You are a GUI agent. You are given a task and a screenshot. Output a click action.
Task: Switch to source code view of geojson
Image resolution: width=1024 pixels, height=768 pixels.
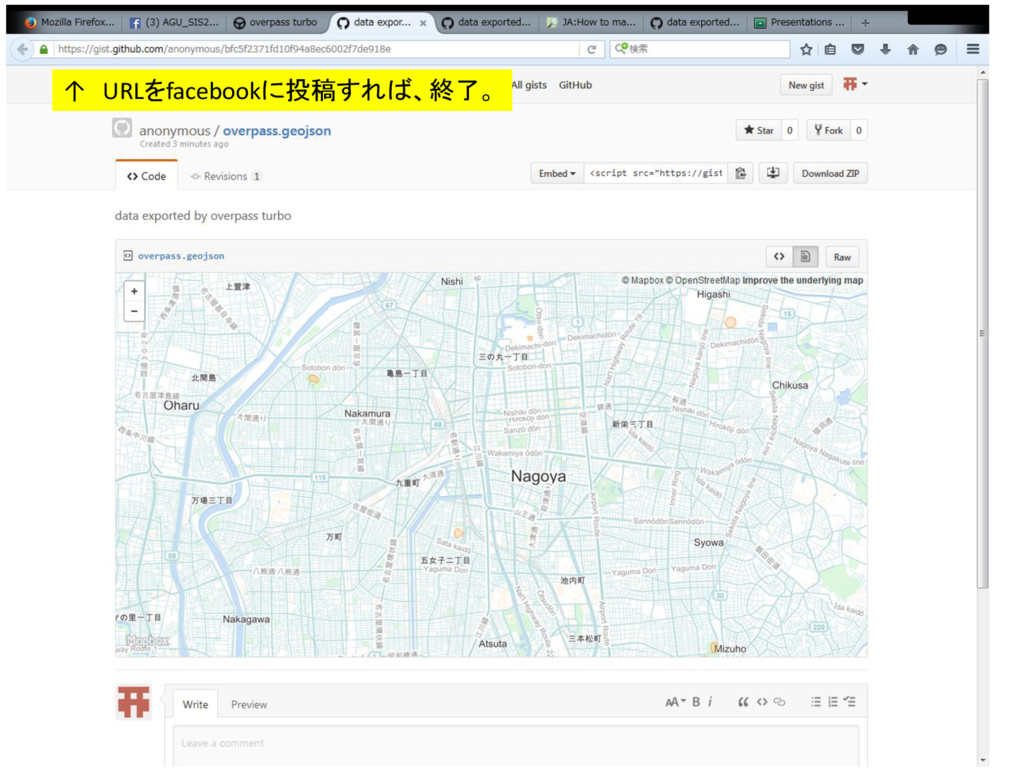click(x=779, y=257)
